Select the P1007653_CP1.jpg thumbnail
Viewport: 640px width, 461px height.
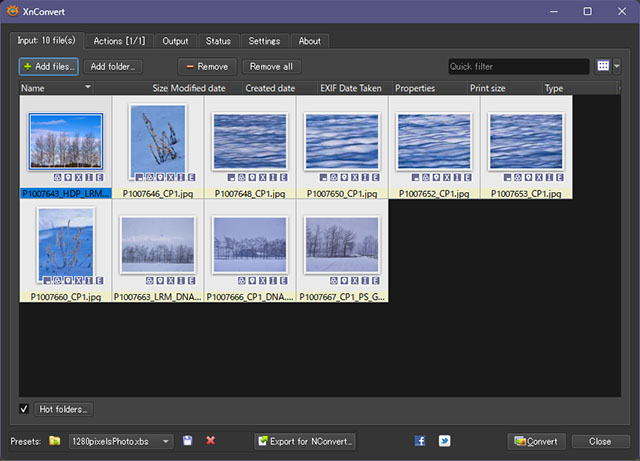526,142
